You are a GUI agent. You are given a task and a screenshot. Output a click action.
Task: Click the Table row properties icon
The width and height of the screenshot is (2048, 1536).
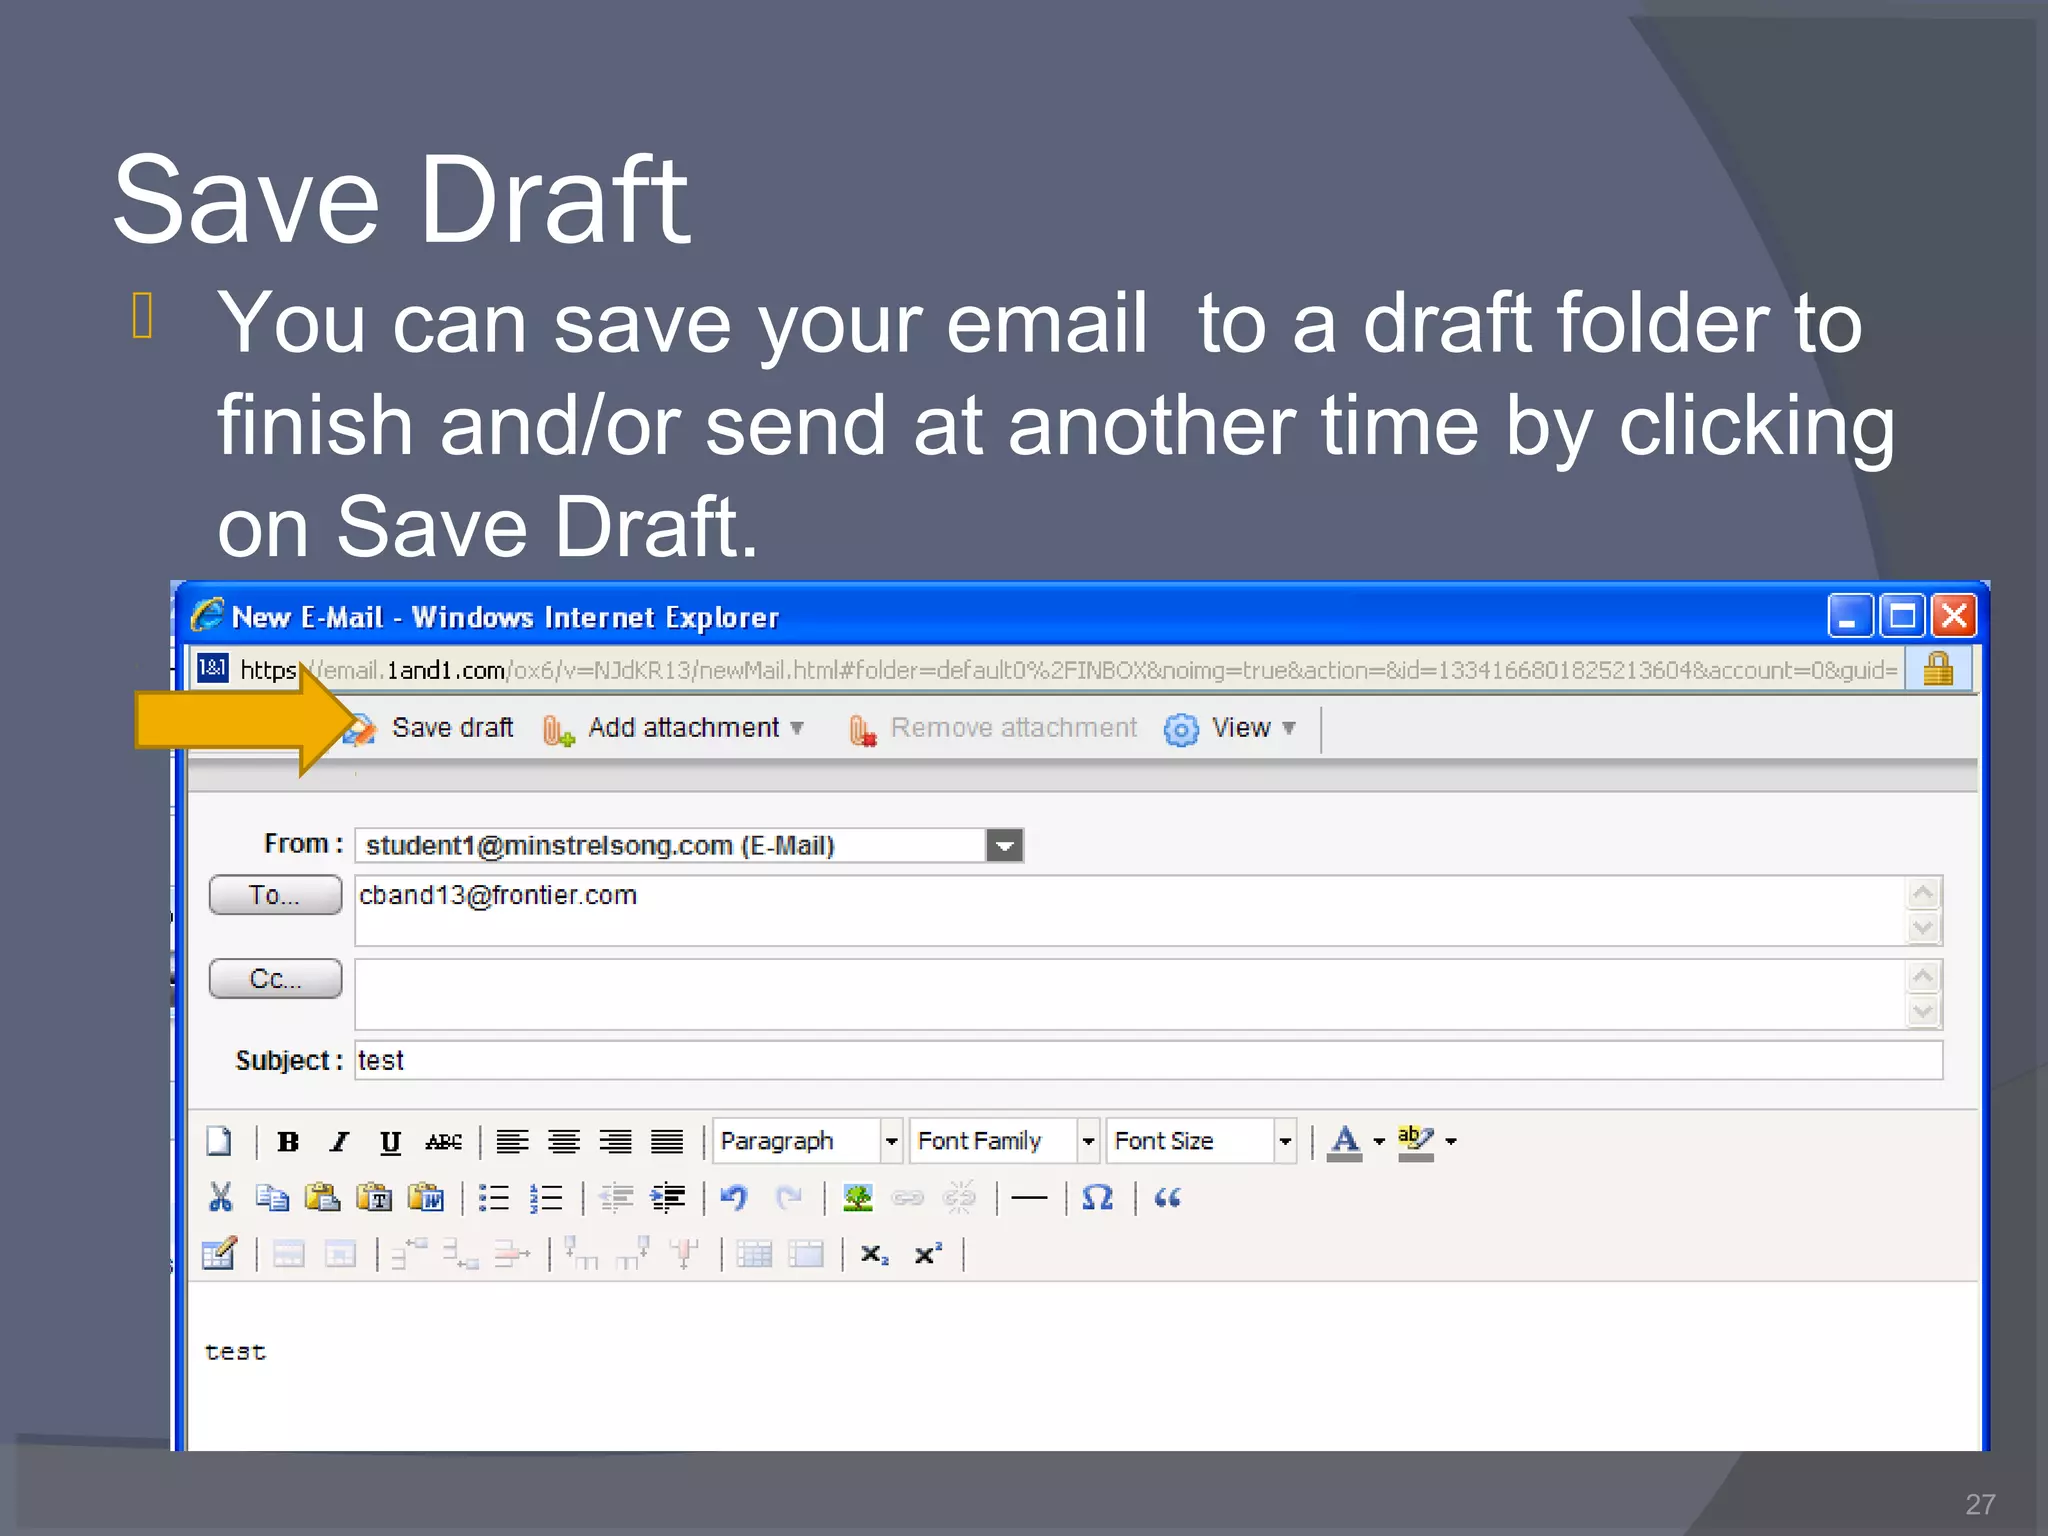point(289,1253)
